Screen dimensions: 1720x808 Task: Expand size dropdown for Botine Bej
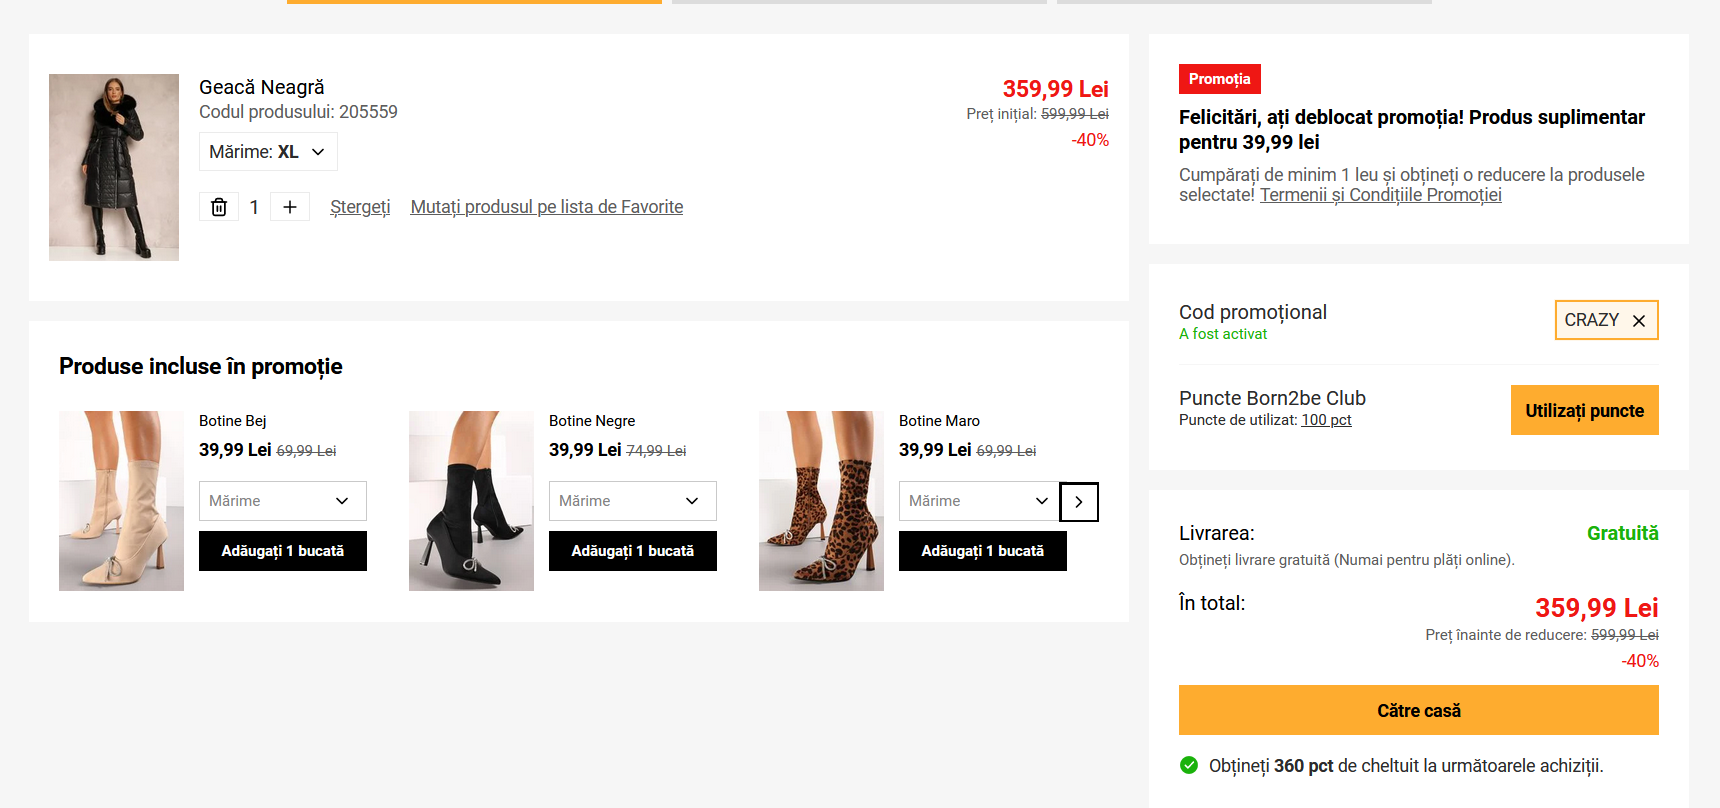pyautogui.click(x=283, y=501)
